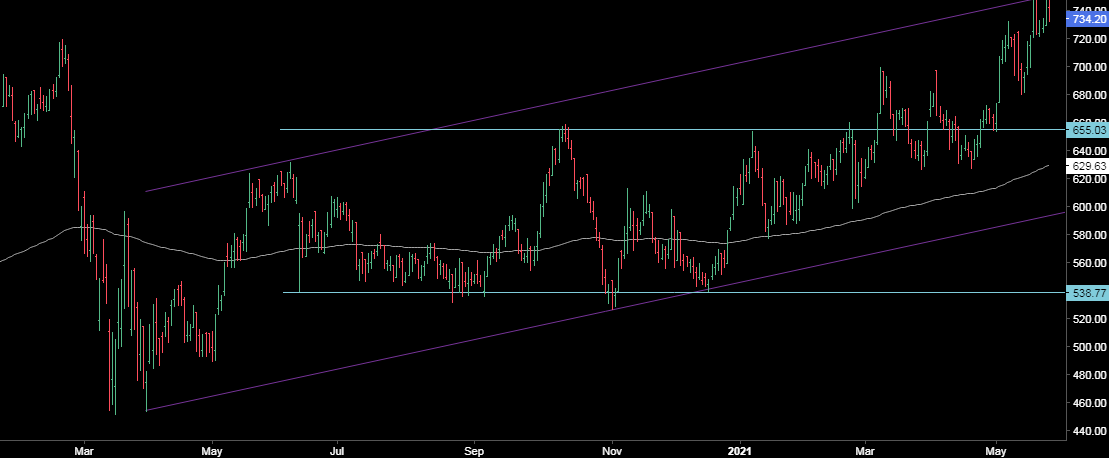
Task: Click the Jul label on time axis
Action: point(337,450)
